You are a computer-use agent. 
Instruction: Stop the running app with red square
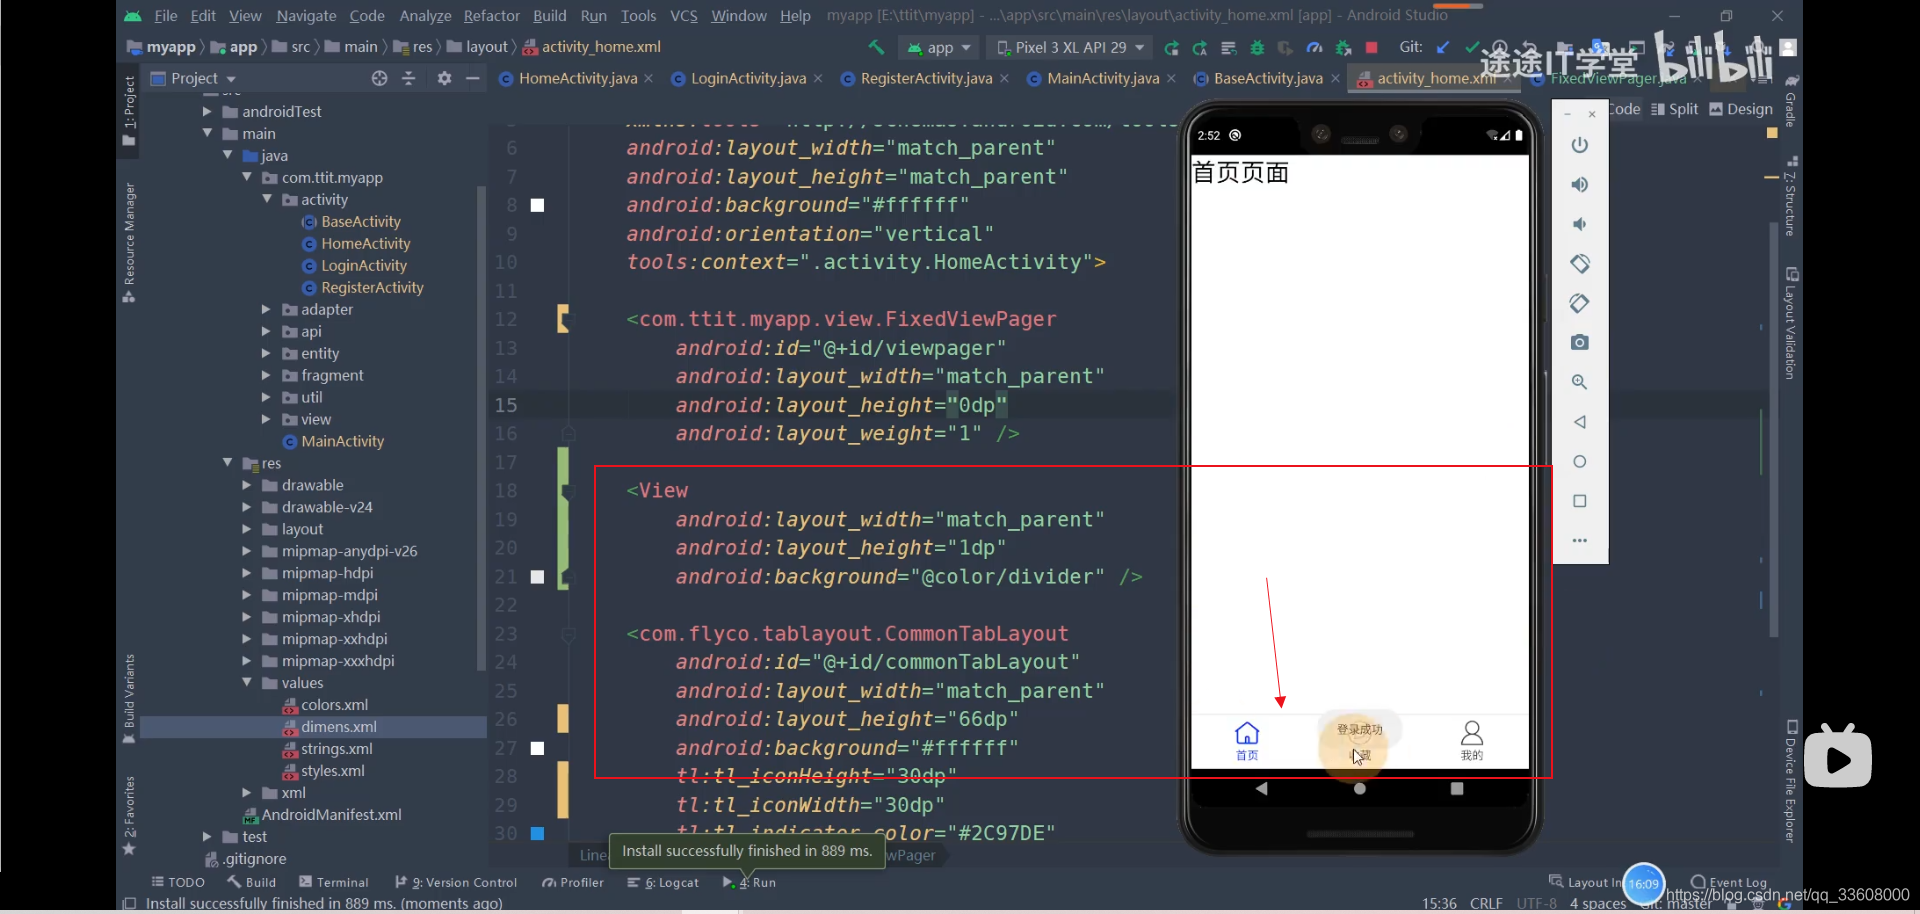tap(1372, 47)
